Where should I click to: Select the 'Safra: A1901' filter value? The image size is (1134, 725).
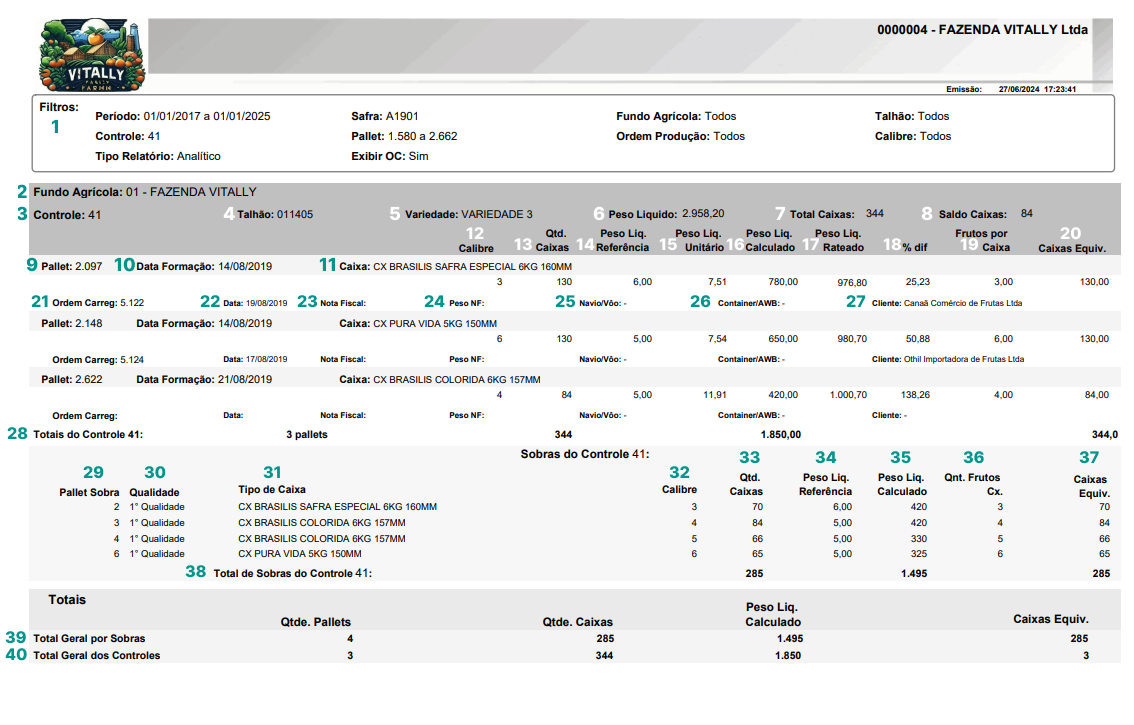click(x=385, y=116)
